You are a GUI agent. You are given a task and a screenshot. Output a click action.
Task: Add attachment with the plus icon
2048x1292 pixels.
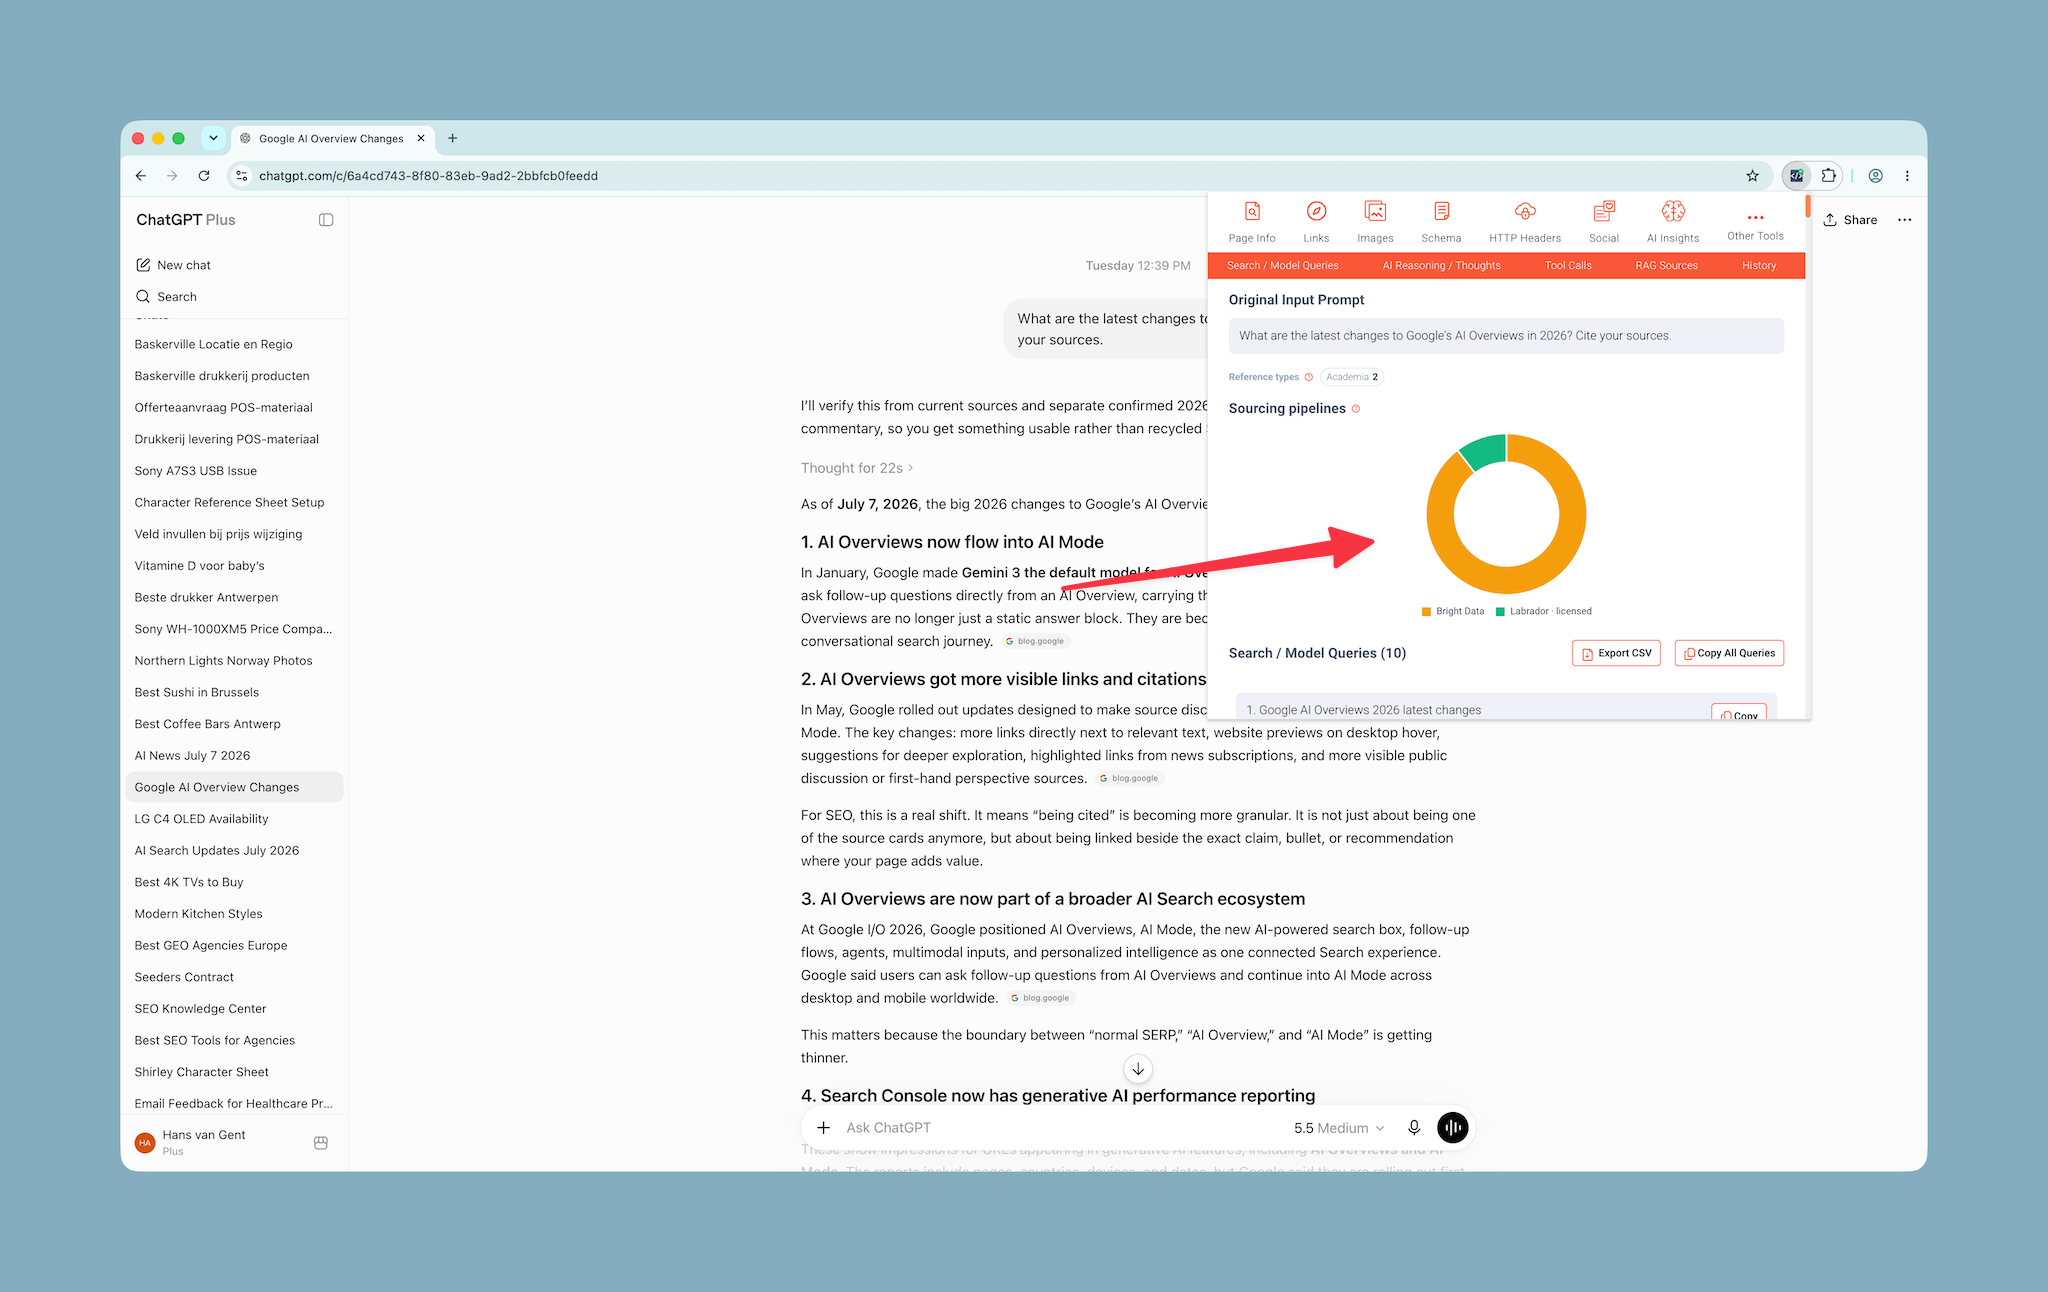click(823, 1128)
